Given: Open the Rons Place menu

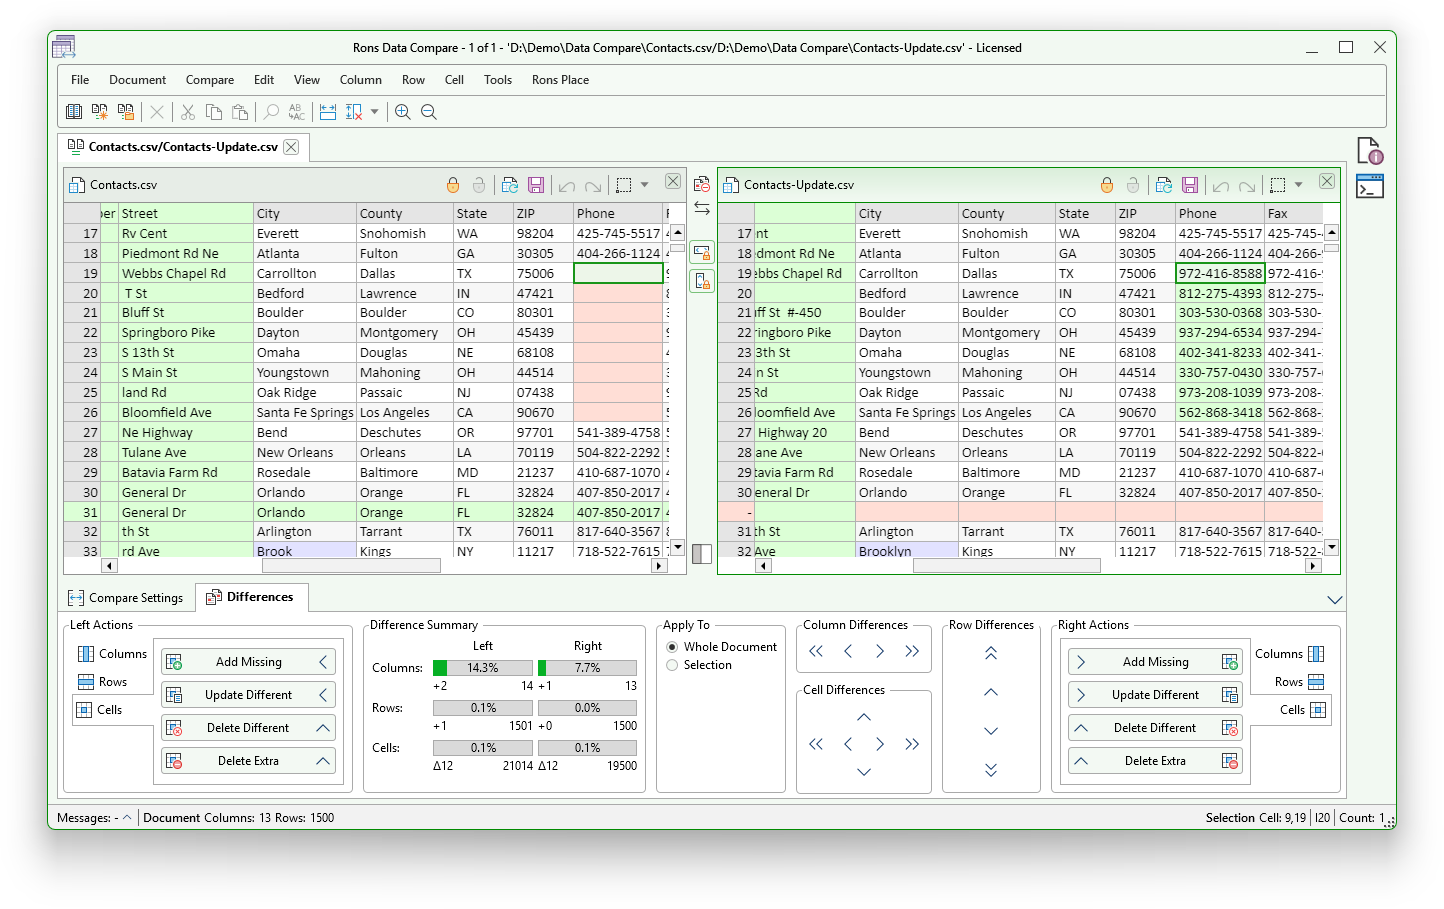Looking at the screenshot, I should pos(561,80).
